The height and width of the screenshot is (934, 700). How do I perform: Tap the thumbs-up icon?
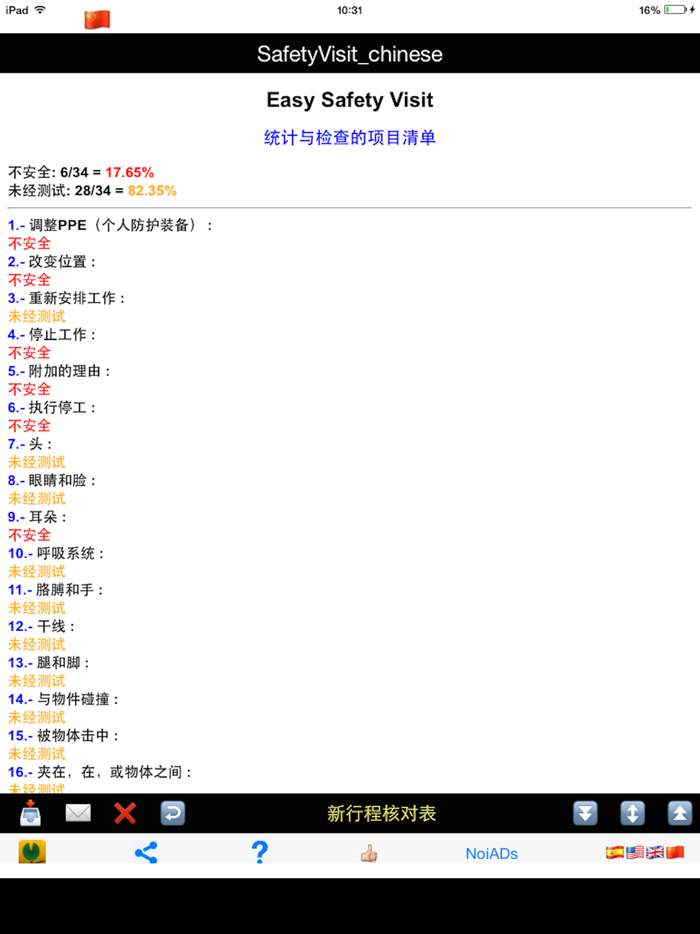click(369, 854)
